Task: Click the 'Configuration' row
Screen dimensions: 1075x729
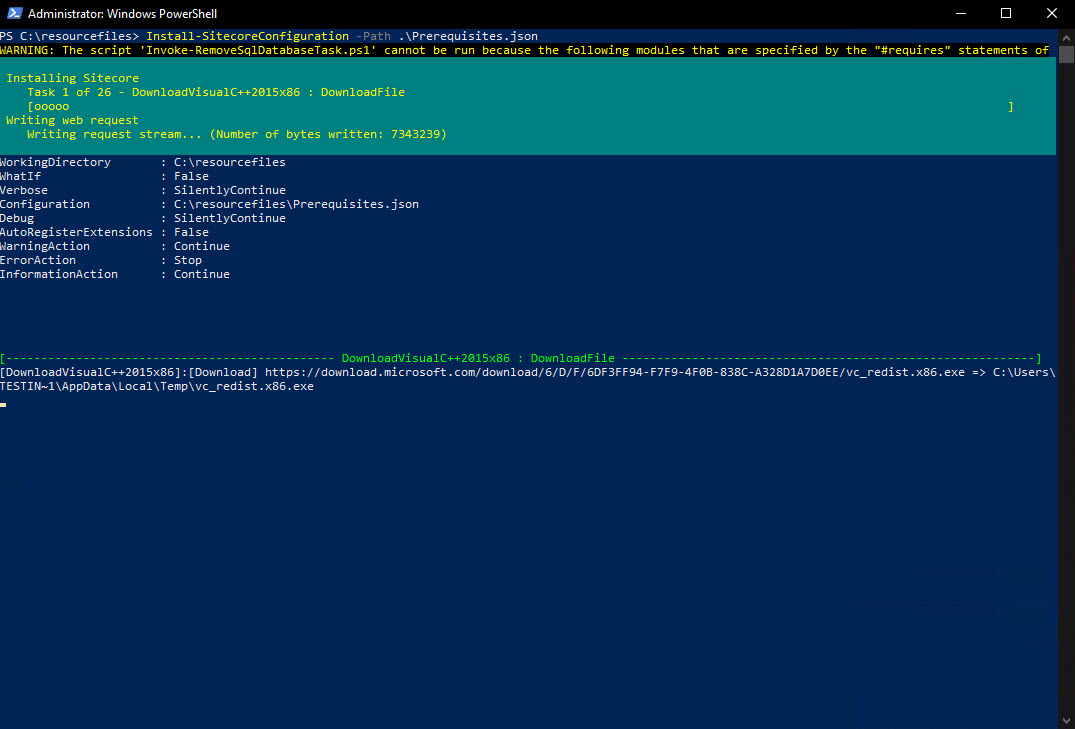Action: tap(209, 204)
